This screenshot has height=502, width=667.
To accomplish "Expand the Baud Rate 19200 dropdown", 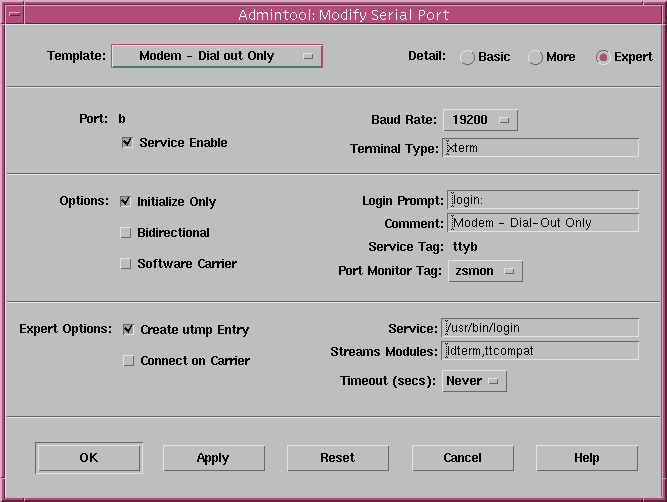I will pos(480,120).
